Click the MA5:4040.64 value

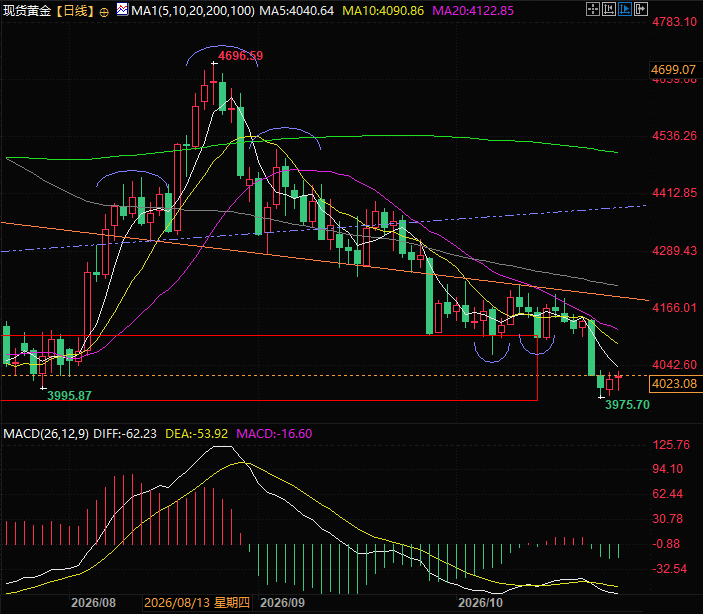click(297, 10)
